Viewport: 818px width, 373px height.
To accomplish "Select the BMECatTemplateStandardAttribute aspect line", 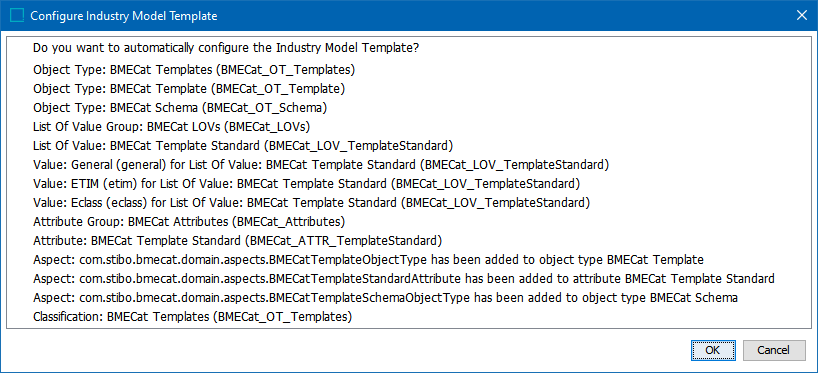I will (403, 279).
